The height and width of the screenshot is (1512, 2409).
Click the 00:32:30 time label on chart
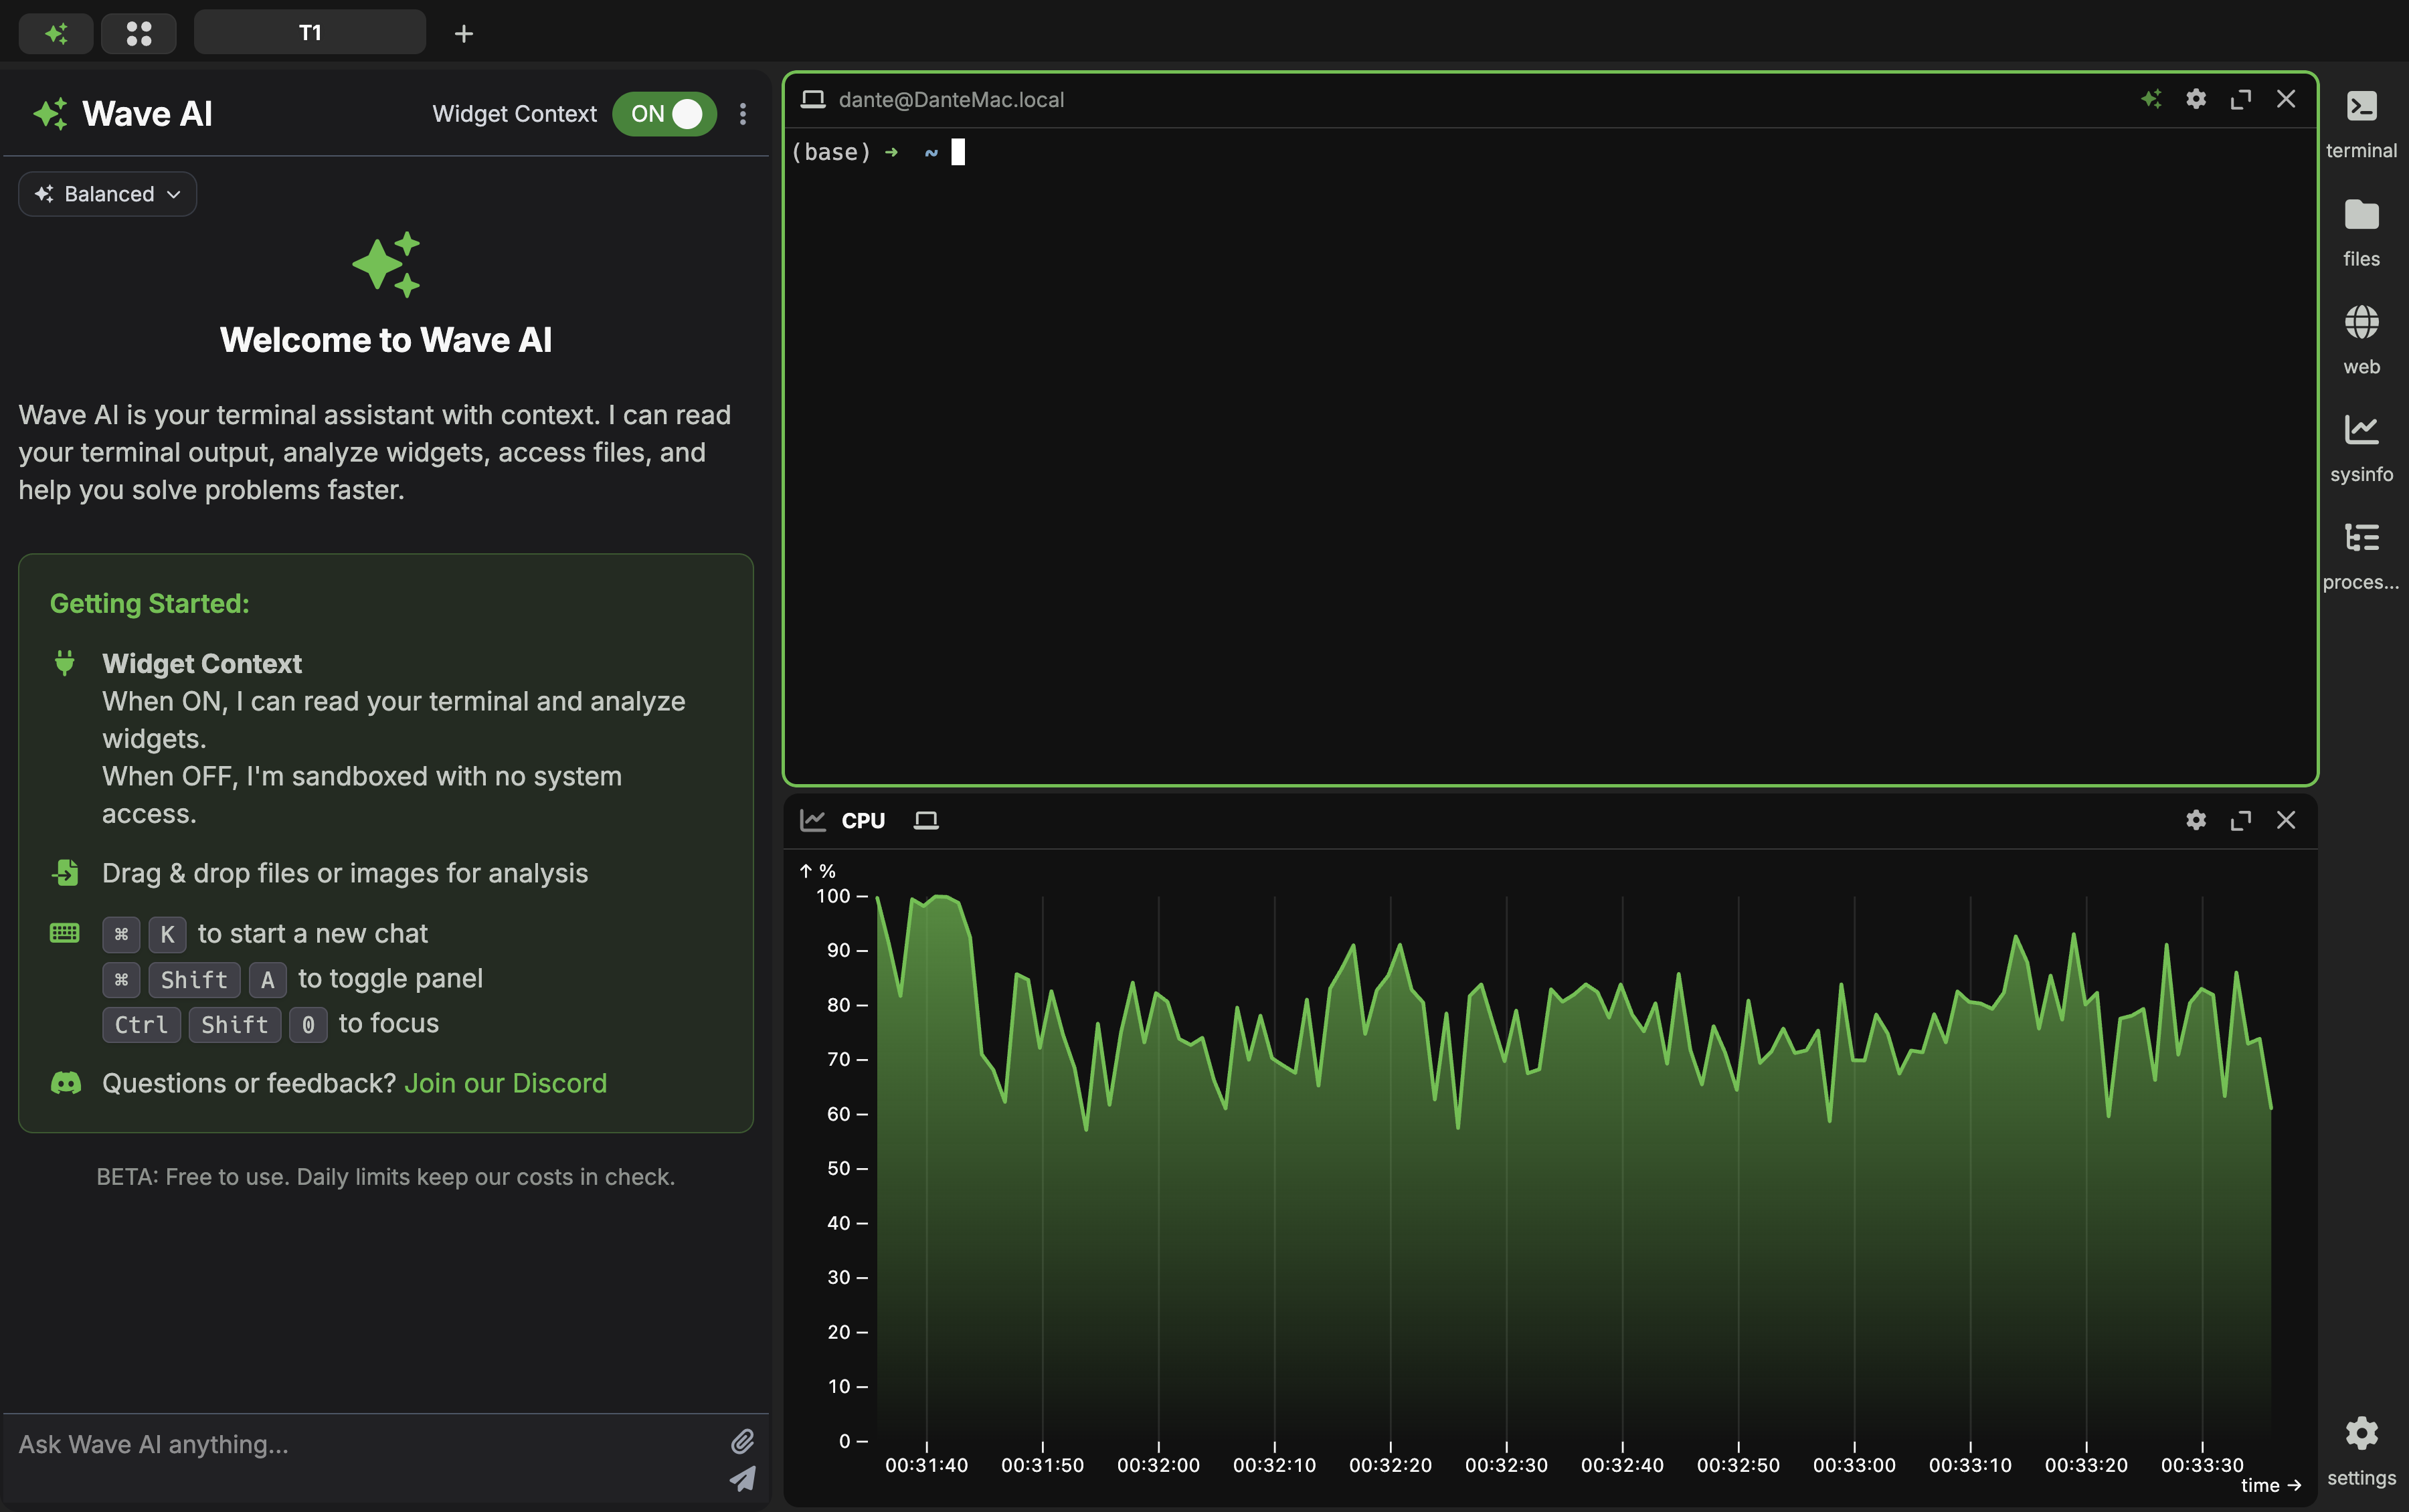pyautogui.click(x=1506, y=1465)
